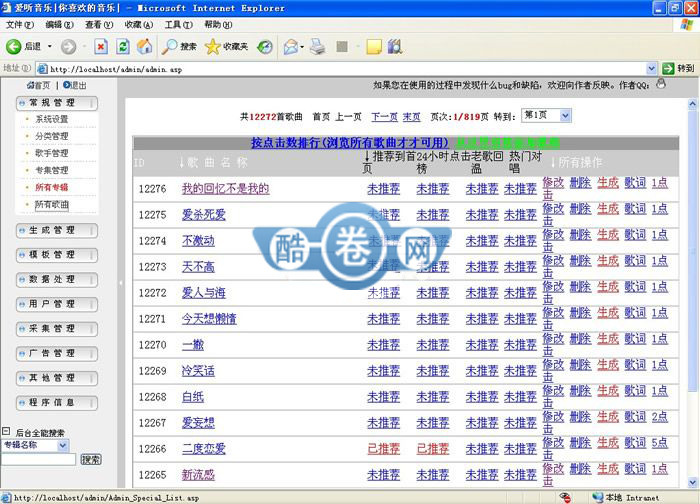This screenshot has height=504, width=700.
Task: Click the yellow note toolbar icon
Action: (374, 46)
